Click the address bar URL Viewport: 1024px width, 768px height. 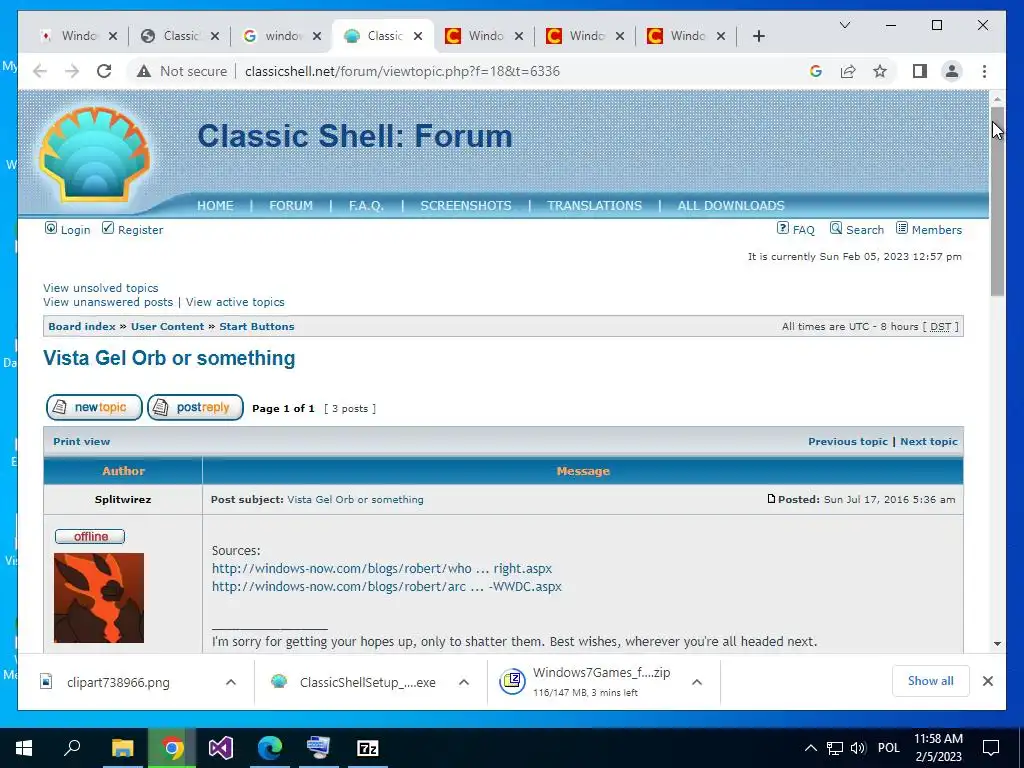coord(402,71)
